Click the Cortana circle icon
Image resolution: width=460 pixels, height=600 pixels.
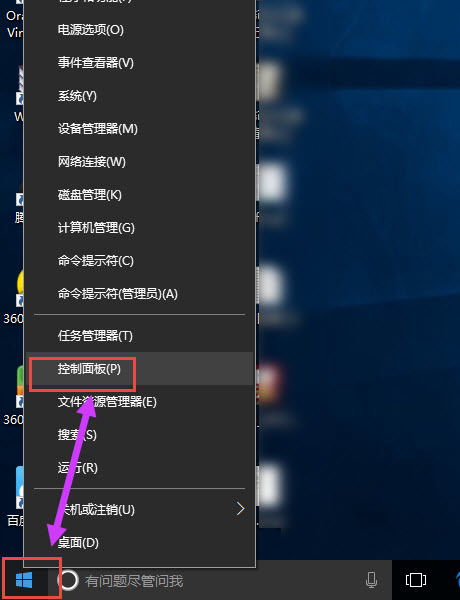click(69, 580)
